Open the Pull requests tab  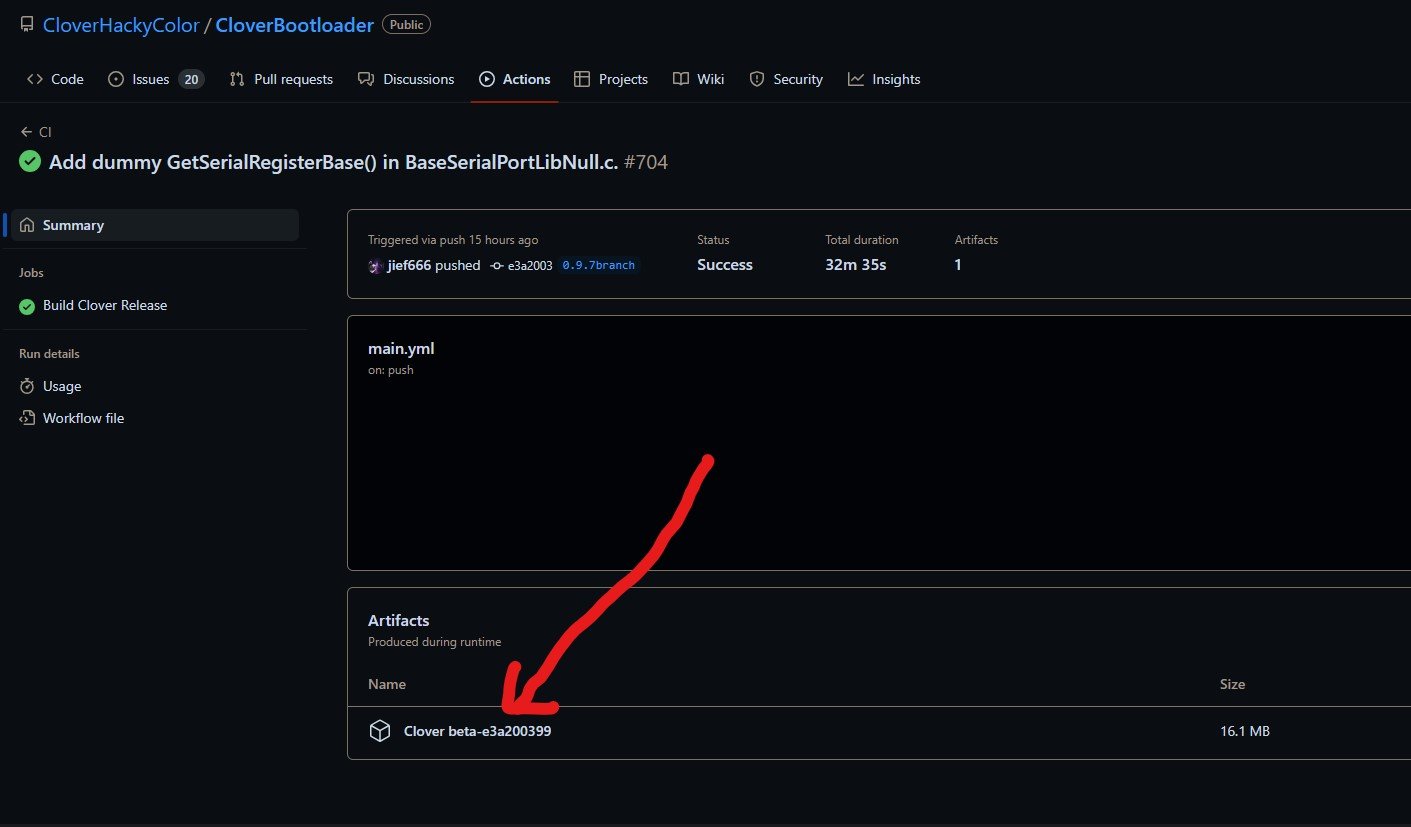pyautogui.click(x=281, y=79)
